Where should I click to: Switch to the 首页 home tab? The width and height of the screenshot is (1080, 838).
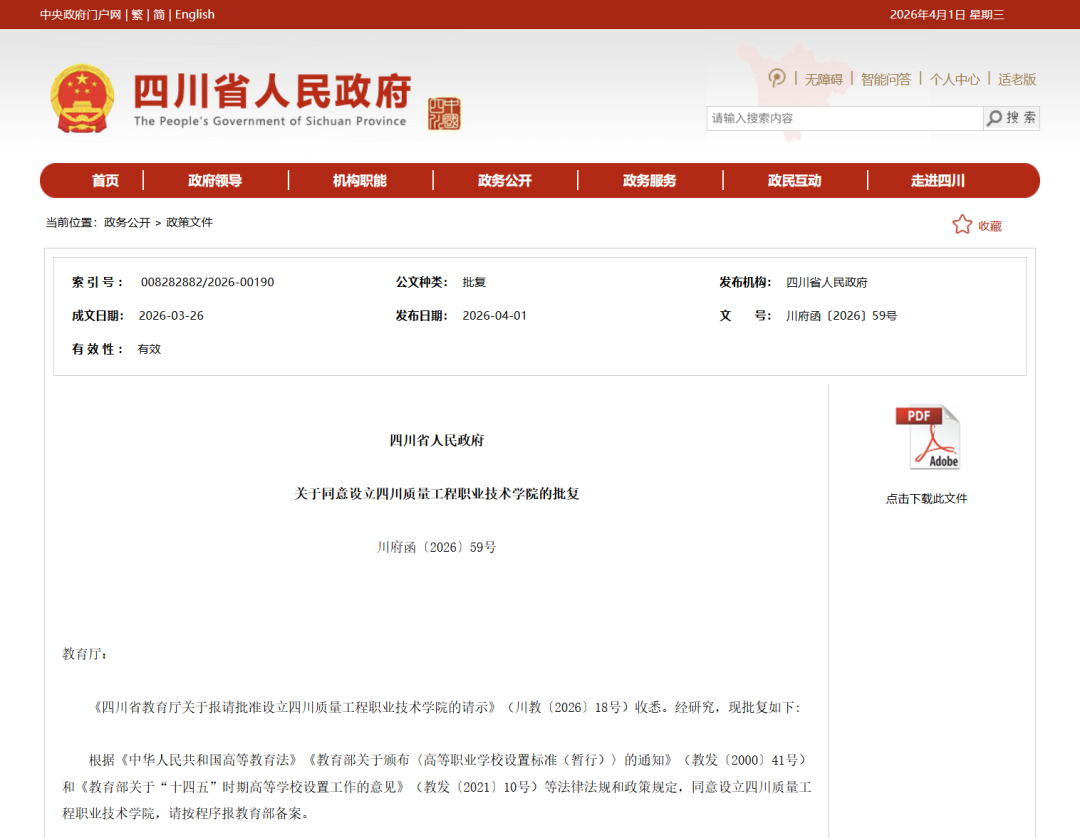point(105,180)
